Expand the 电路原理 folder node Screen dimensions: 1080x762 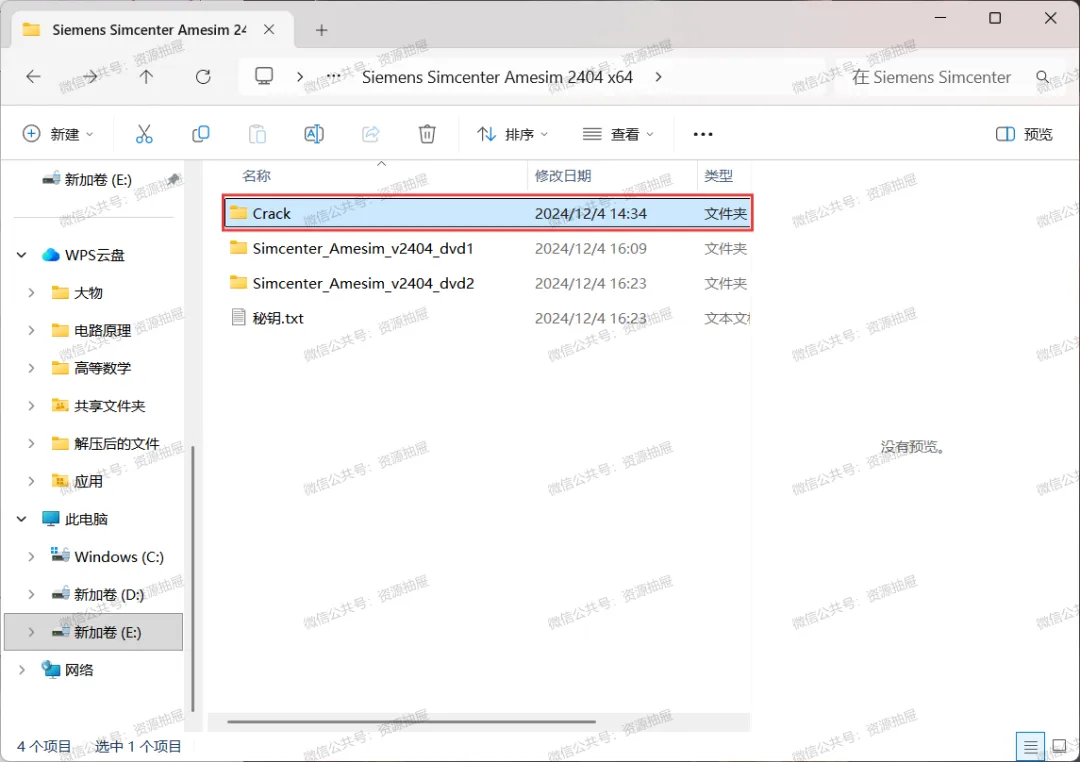[x=31, y=331]
